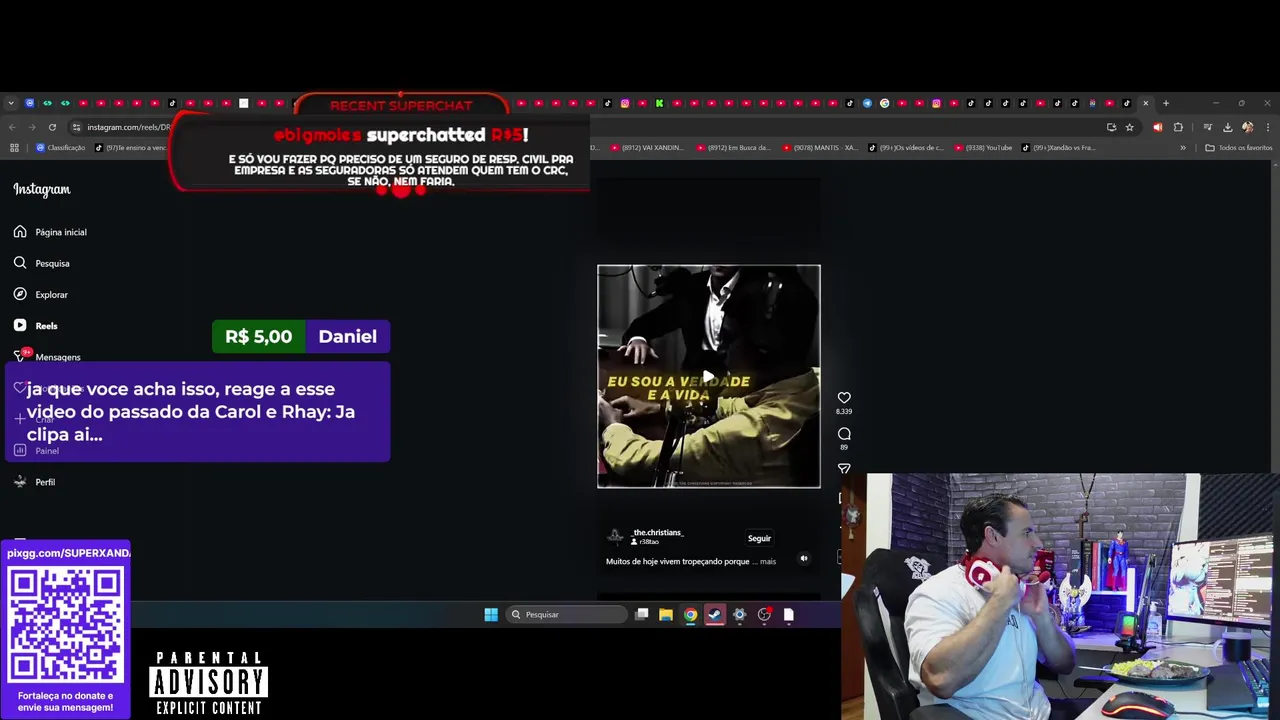This screenshot has height=720, width=1280.
Task: Open the '(99+)Os vídeos de c...' bookmark
Action: [x=905, y=148]
